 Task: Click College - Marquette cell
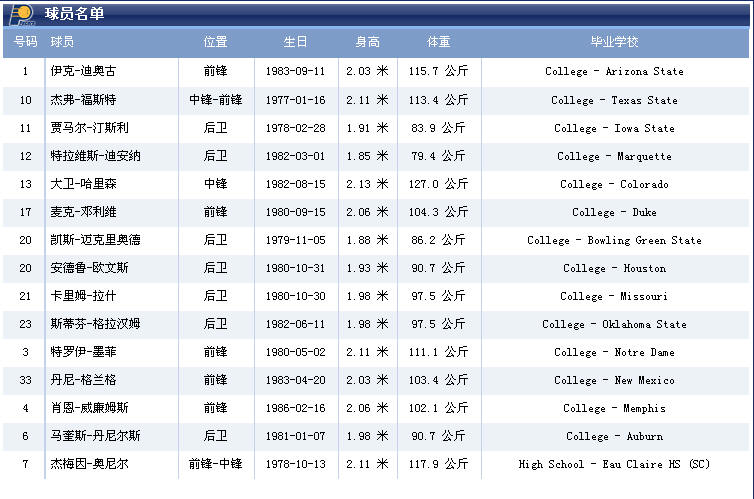615,156
